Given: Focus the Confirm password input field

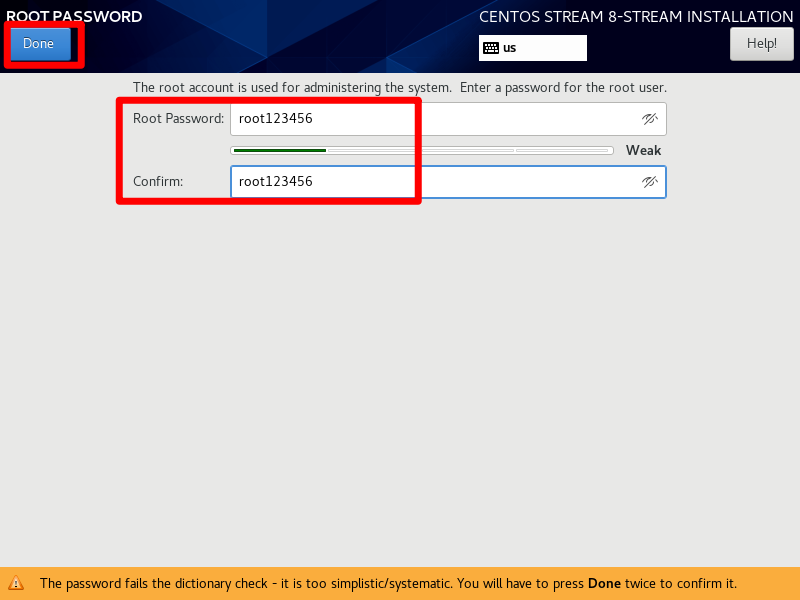Looking at the screenshot, I should pyautogui.click(x=448, y=182).
